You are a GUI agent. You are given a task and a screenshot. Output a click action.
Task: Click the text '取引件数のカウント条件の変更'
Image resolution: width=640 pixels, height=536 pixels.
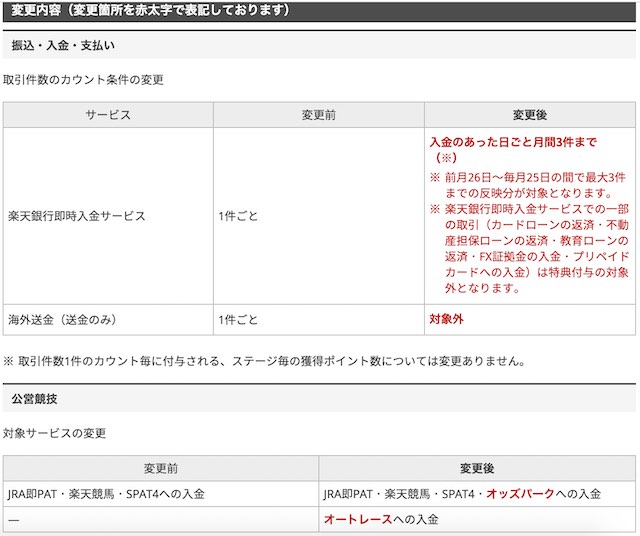(x=83, y=80)
